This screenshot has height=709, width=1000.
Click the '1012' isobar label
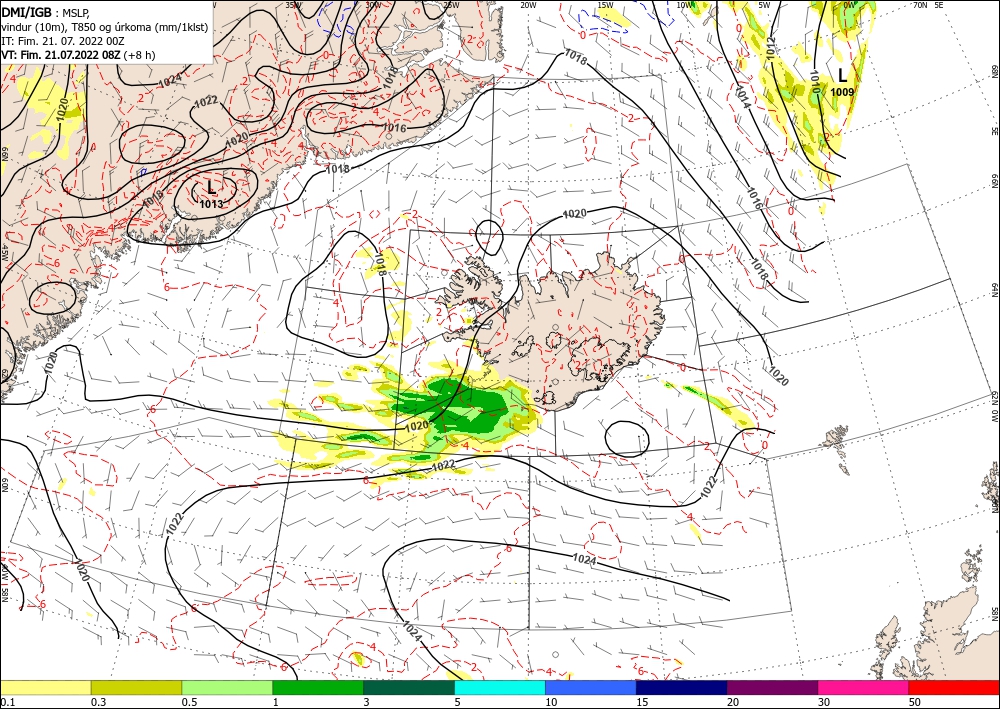[771, 49]
